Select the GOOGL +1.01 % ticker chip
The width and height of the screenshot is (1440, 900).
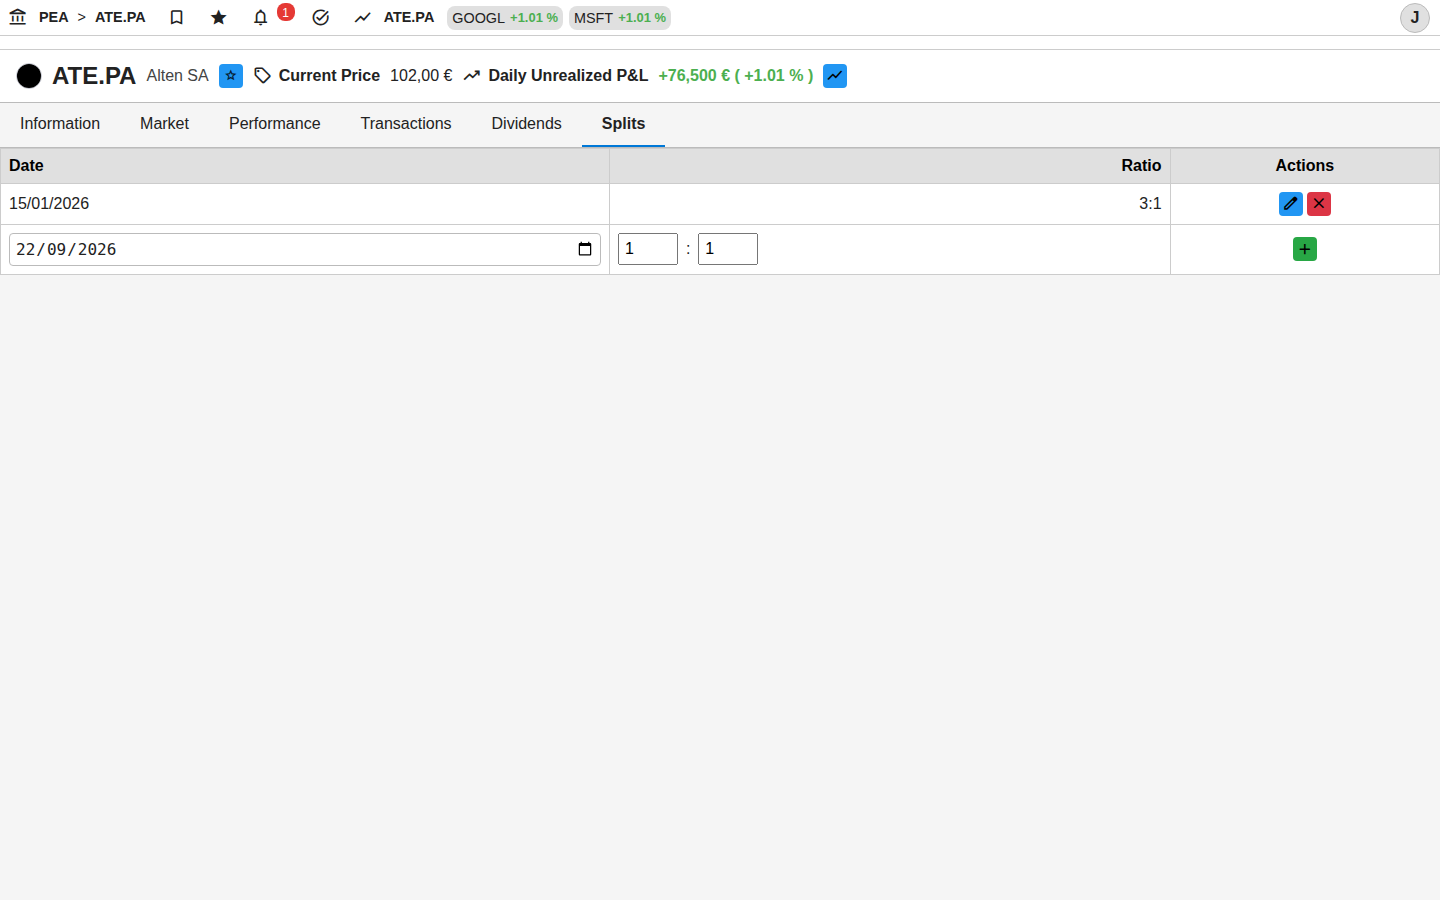click(x=505, y=18)
